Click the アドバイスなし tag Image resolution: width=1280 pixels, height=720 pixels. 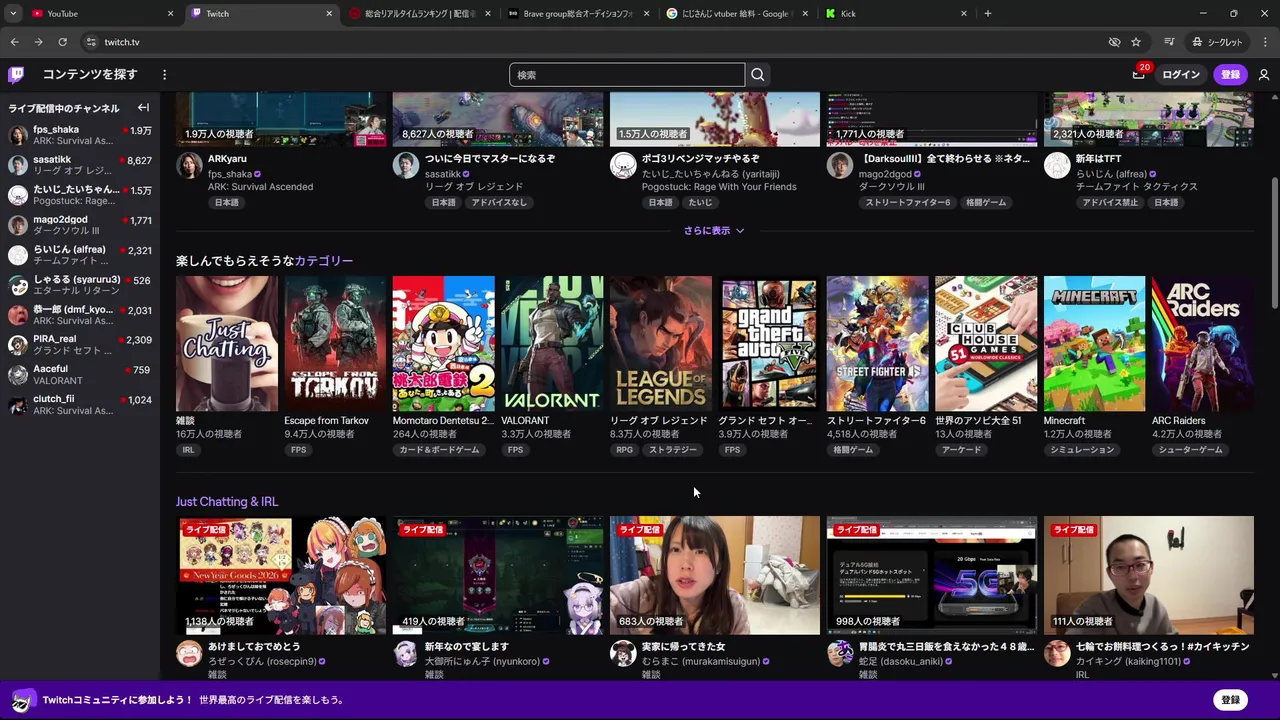[x=499, y=203]
